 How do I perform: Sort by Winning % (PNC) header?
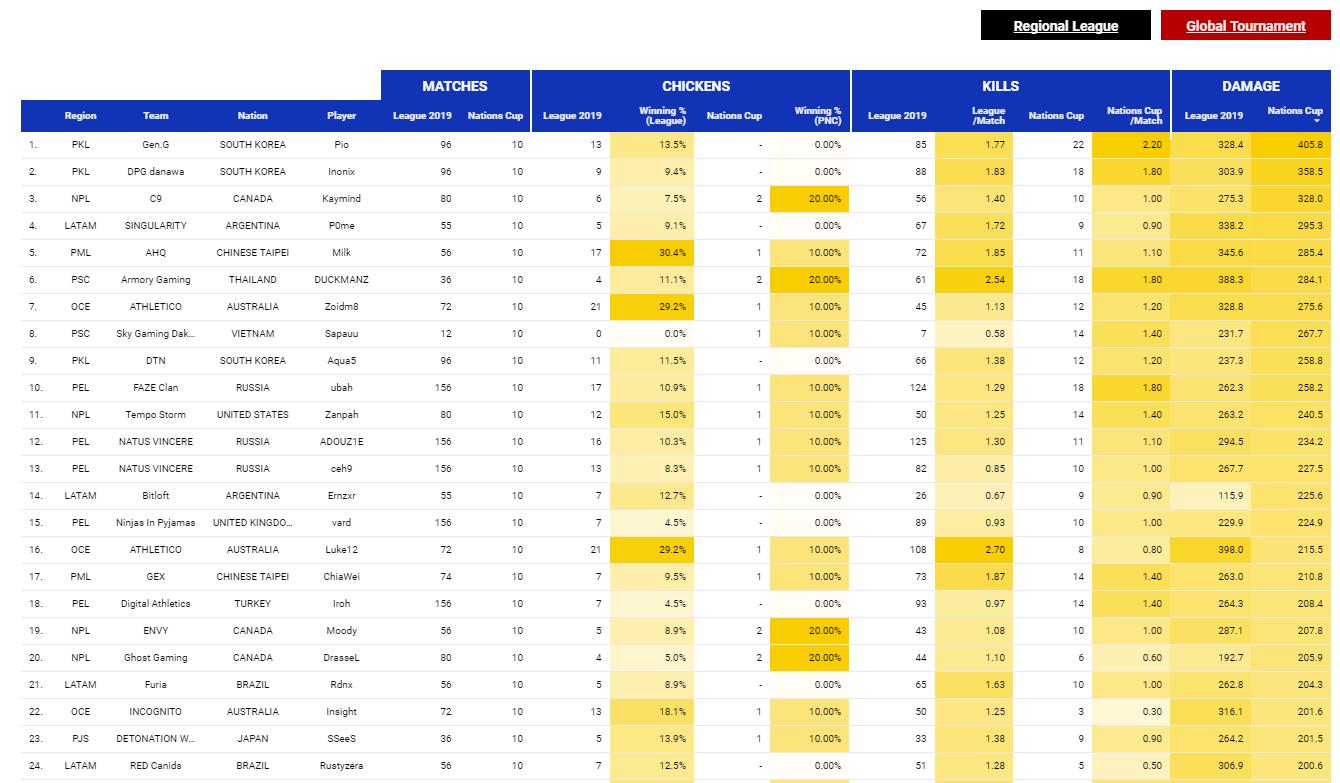[817, 116]
